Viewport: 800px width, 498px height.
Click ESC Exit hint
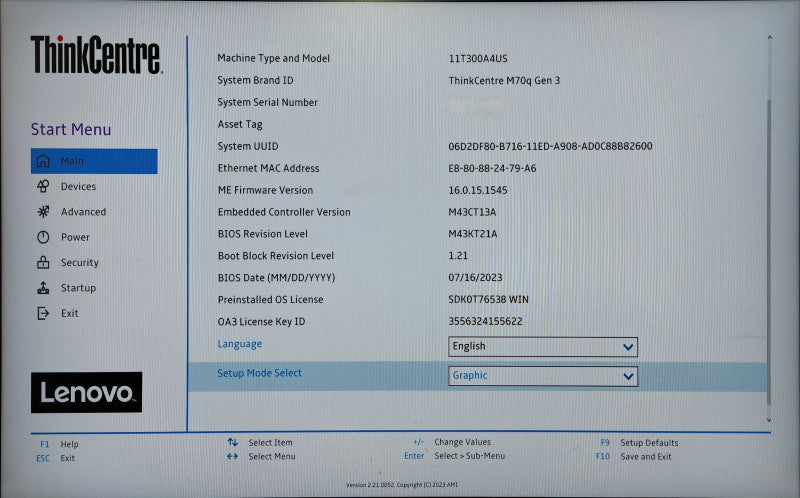tap(56, 458)
